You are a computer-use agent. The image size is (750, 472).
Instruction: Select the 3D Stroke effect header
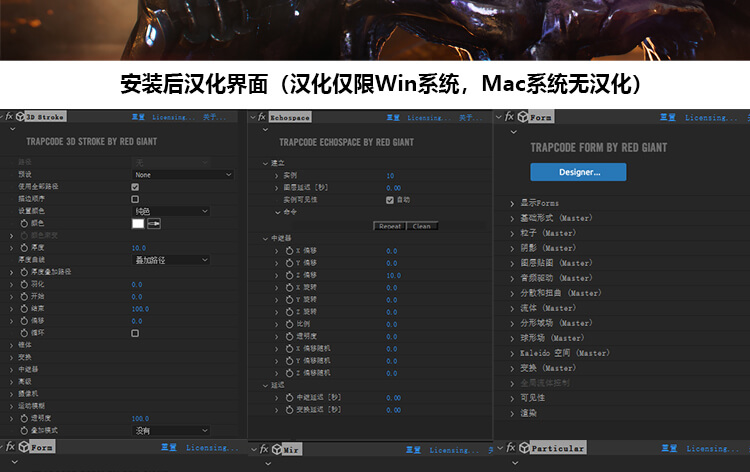[45, 116]
